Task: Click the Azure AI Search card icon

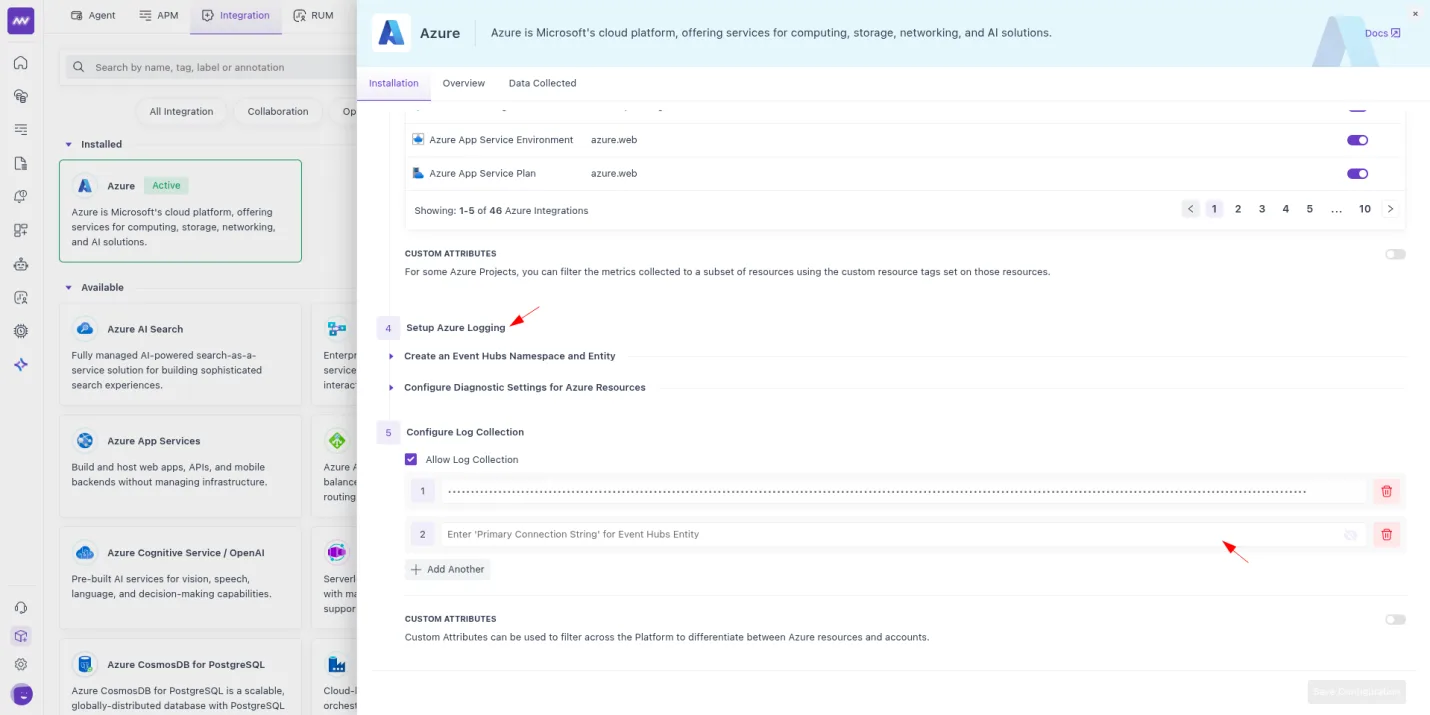Action: [85, 328]
